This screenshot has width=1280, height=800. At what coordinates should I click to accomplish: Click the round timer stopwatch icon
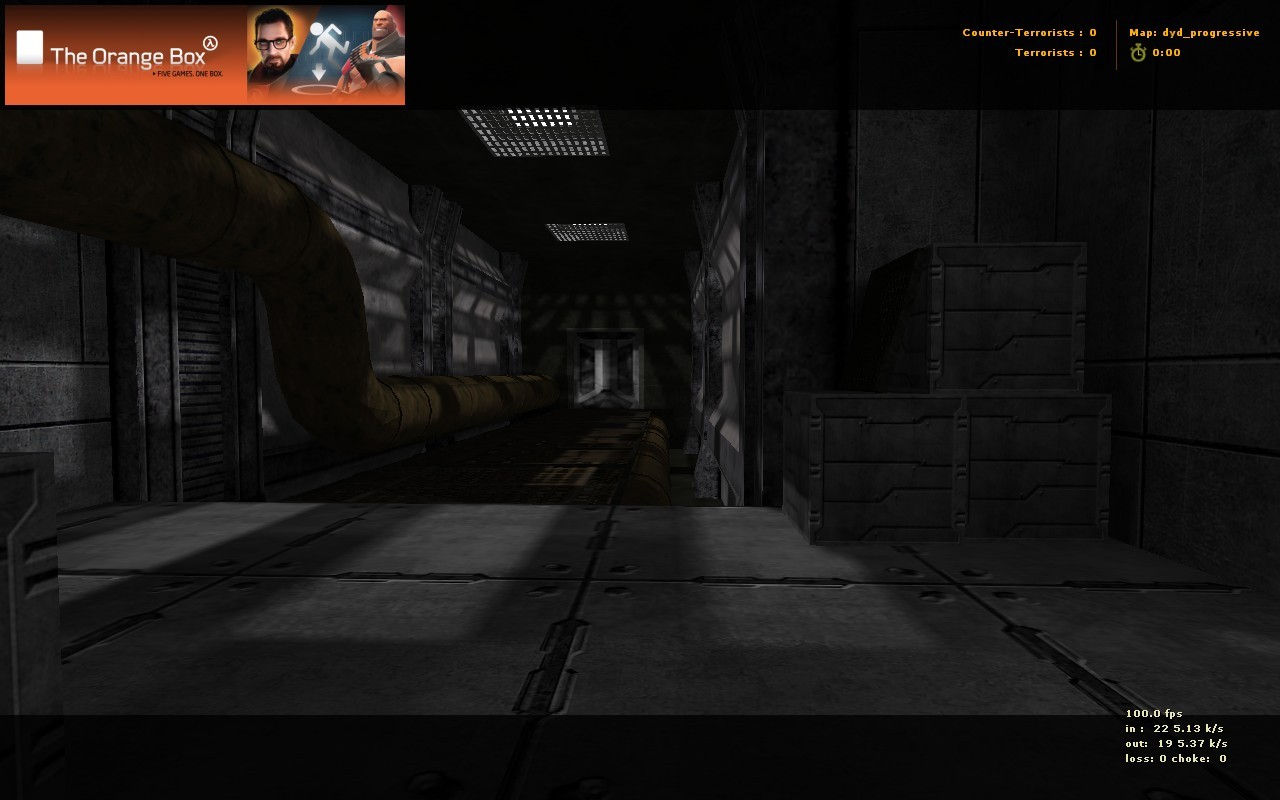(x=1138, y=53)
